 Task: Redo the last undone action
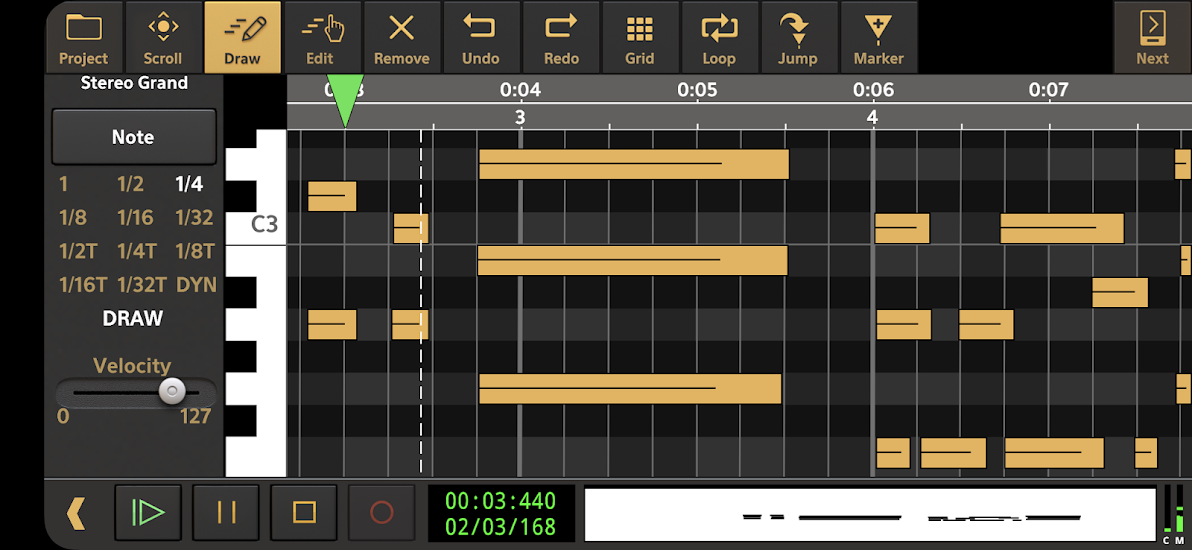561,37
